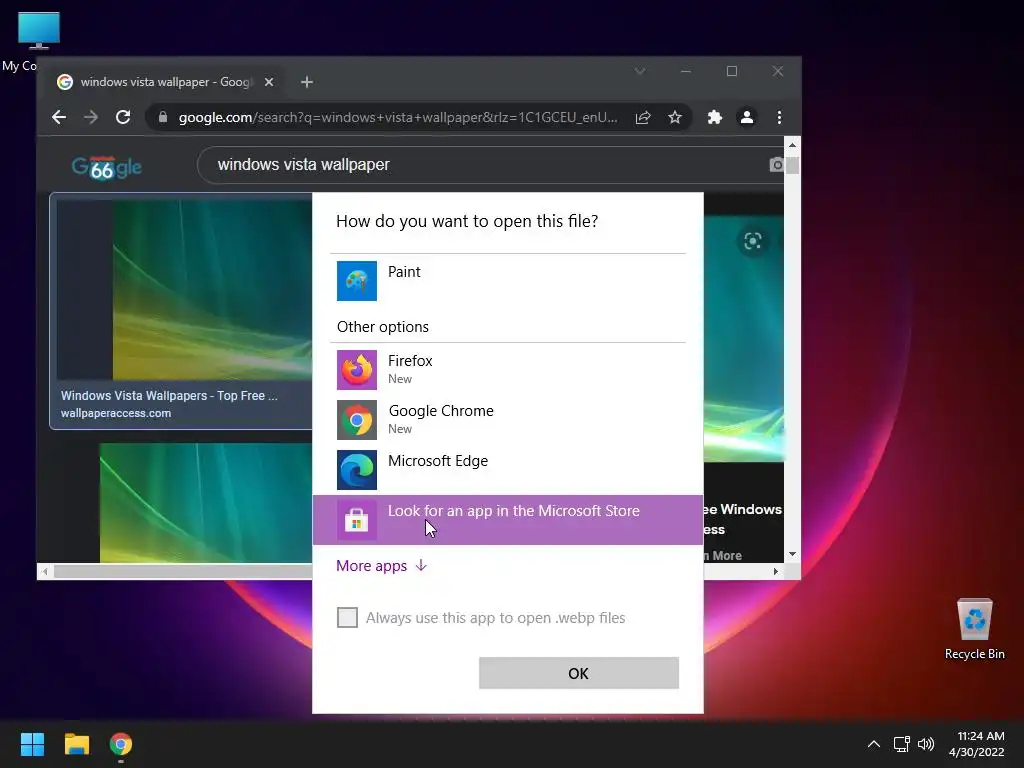This screenshot has width=1024, height=768.
Task: Show hidden system tray icons
Action: pyautogui.click(x=874, y=744)
